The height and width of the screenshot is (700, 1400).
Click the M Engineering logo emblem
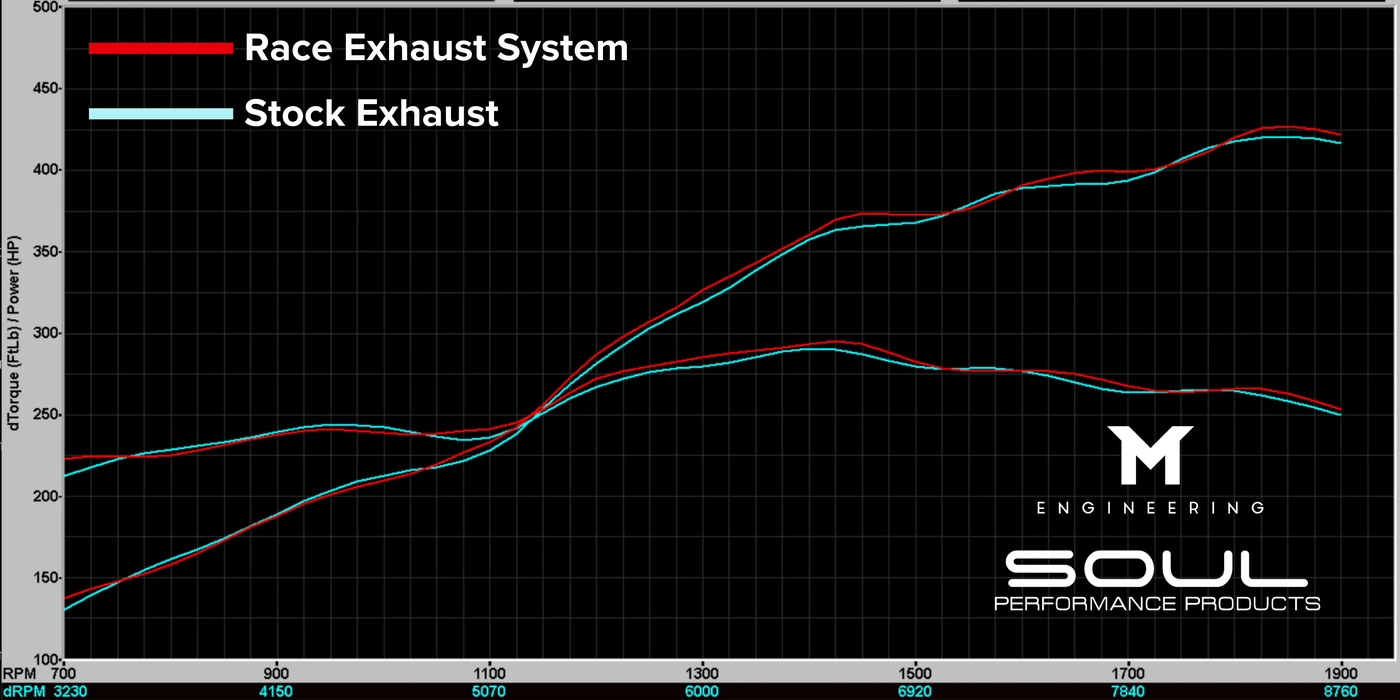click(1149, 455)
